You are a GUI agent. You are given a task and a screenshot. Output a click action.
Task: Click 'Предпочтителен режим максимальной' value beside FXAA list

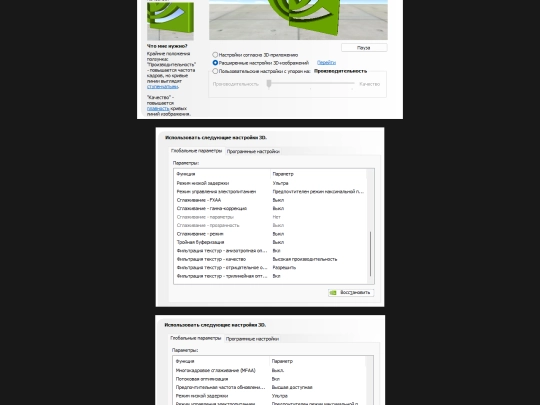(318, 191)
